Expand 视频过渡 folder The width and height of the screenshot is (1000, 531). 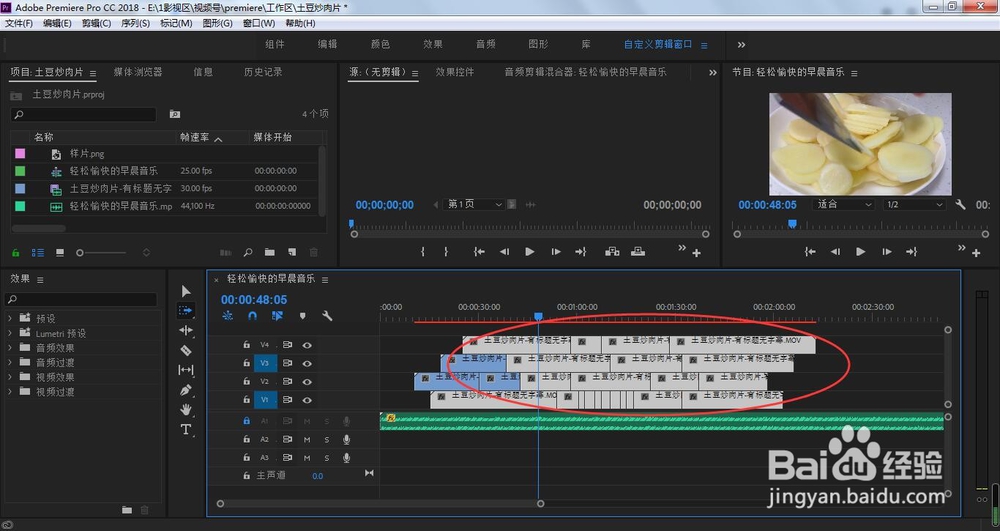[10, 391]
